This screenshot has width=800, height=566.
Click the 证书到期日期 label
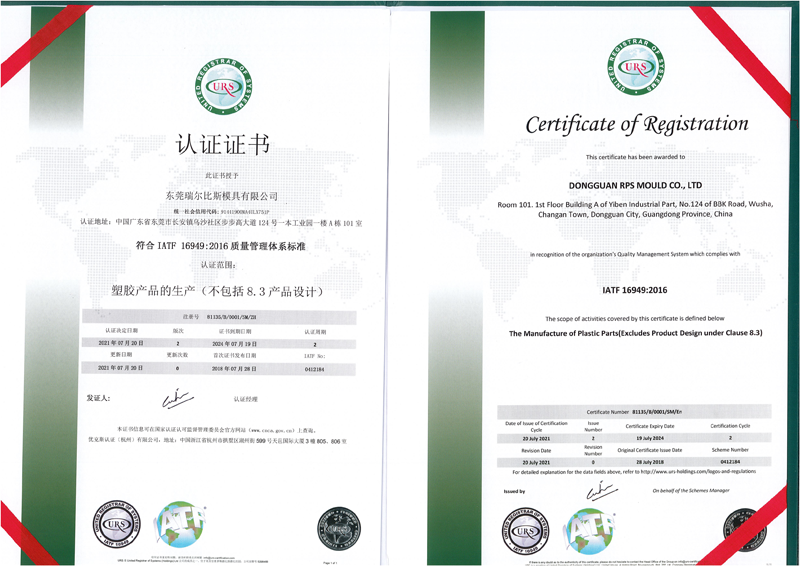[x=235, y=331]
